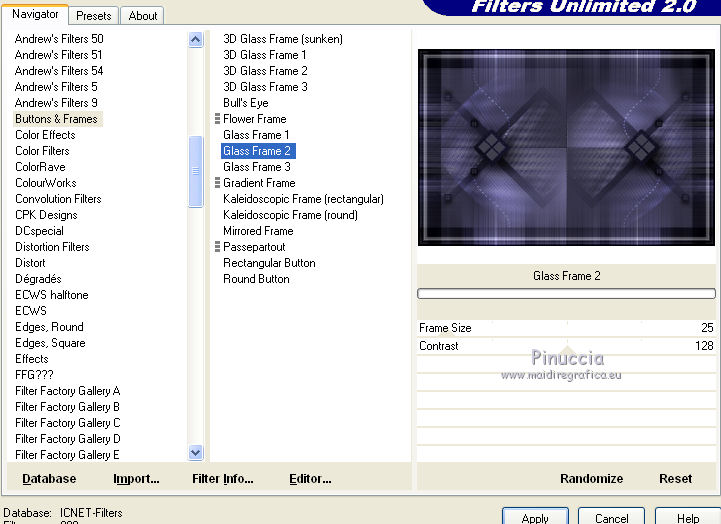This screenshot has width=721, height=524.
Task: Select the 3D Glass Frame (sunken) filter
Action: click(283, 39)
